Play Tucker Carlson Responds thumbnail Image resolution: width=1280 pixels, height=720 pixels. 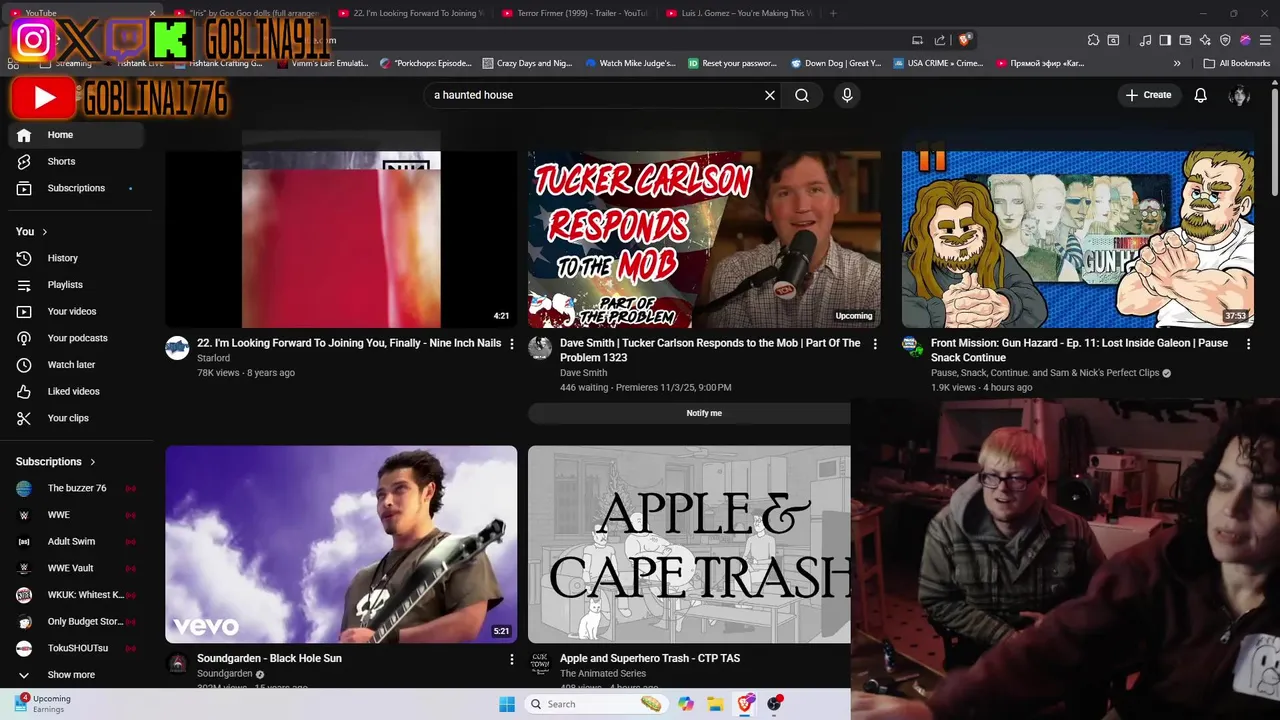pos(704,240)
